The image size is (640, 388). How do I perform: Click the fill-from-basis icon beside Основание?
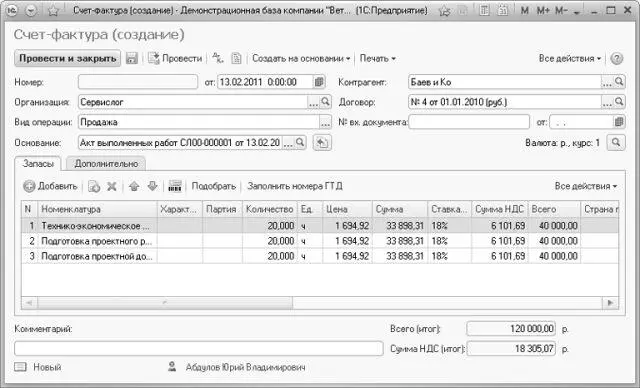[322, 143]
